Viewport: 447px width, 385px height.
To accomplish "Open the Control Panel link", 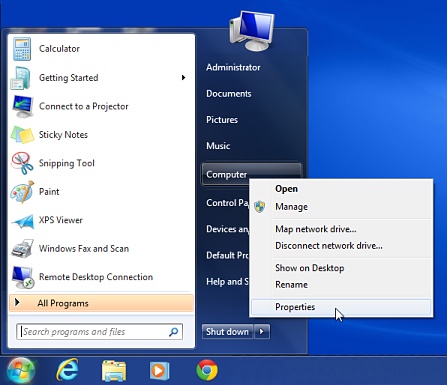I will [x=227, y=203].
